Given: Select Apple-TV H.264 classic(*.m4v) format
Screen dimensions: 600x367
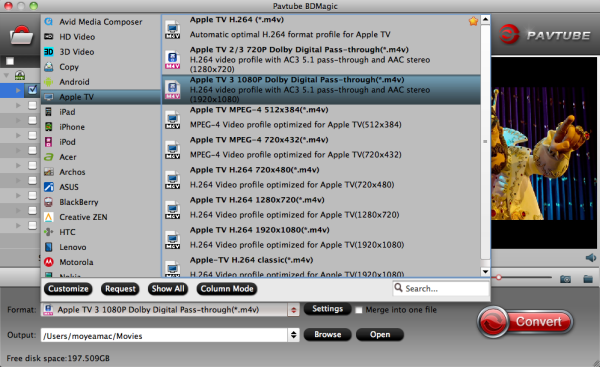Looking at the screenshot, I should coord(321,267).
